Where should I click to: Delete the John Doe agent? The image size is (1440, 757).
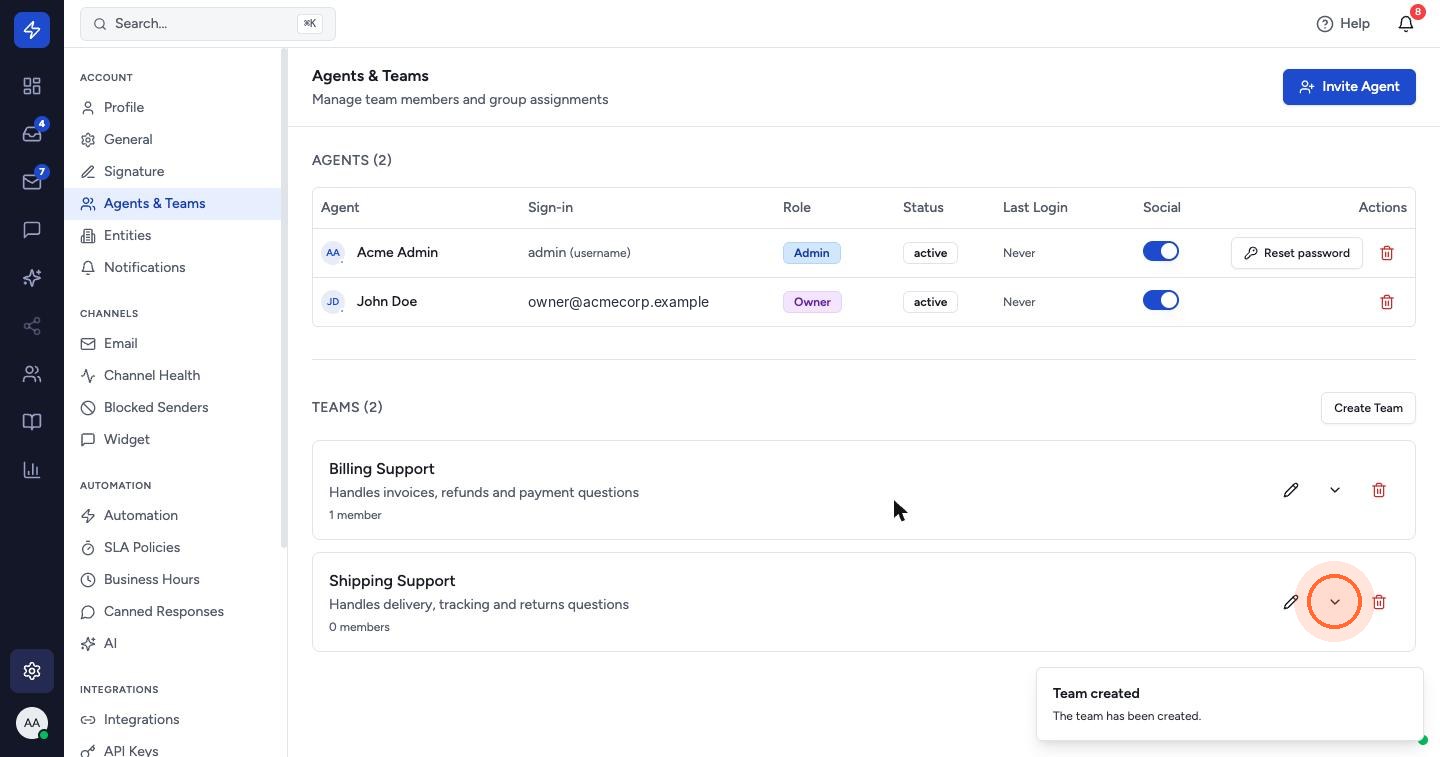[x=1387, y=302]
